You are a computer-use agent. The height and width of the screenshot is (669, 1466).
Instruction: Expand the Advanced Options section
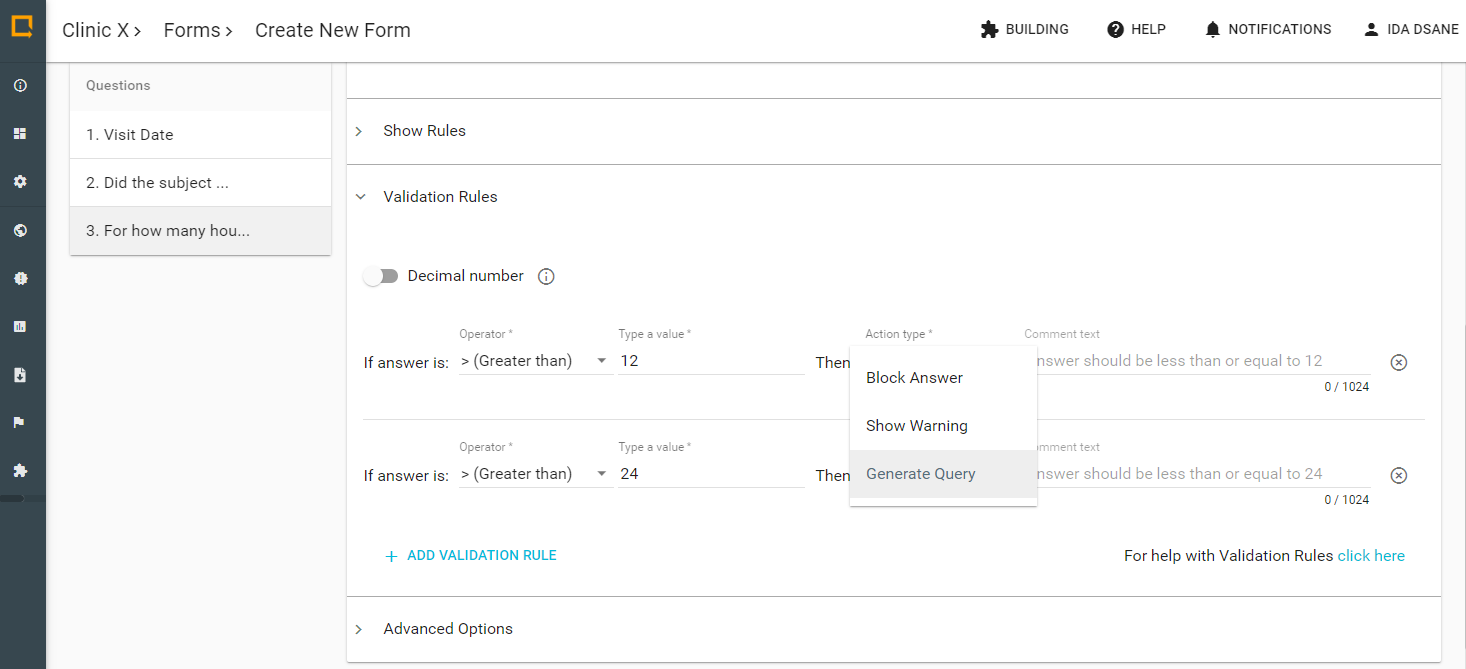(x=447, y=629)
